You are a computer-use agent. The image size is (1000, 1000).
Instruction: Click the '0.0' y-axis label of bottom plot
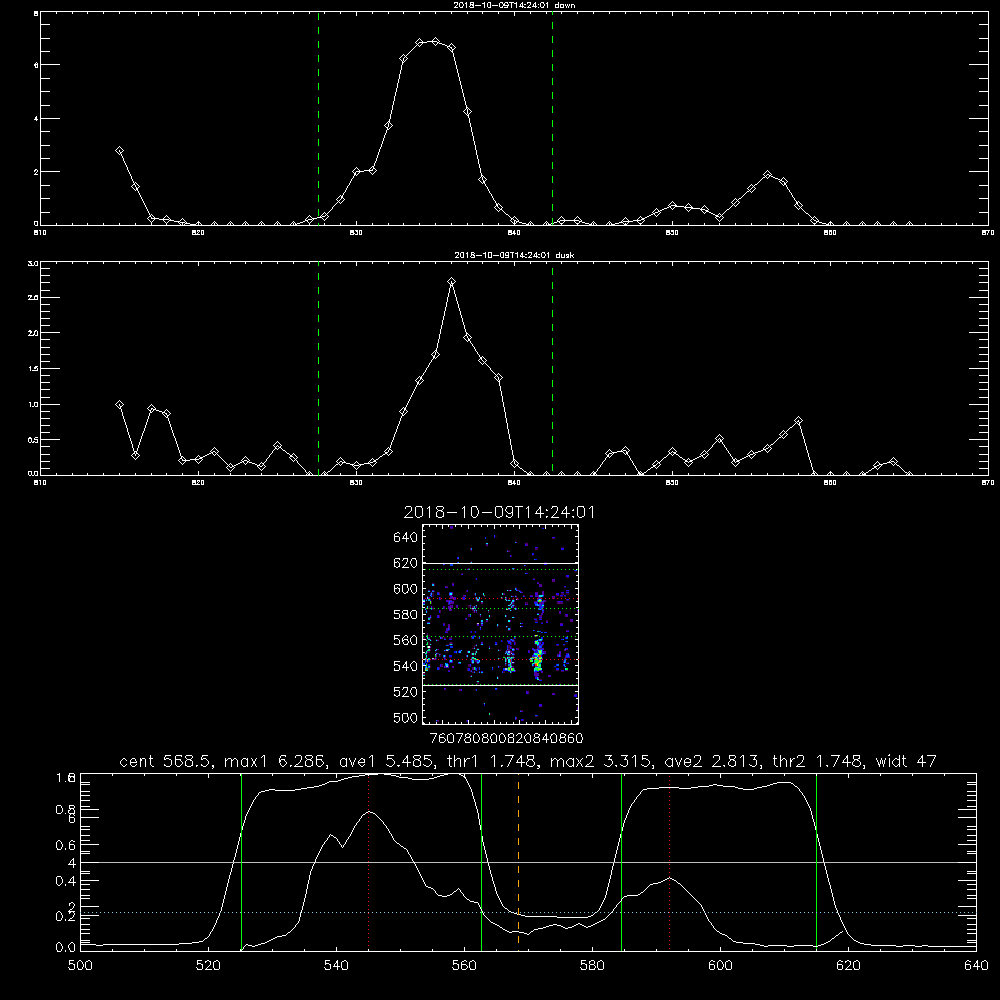coord(66,948)
